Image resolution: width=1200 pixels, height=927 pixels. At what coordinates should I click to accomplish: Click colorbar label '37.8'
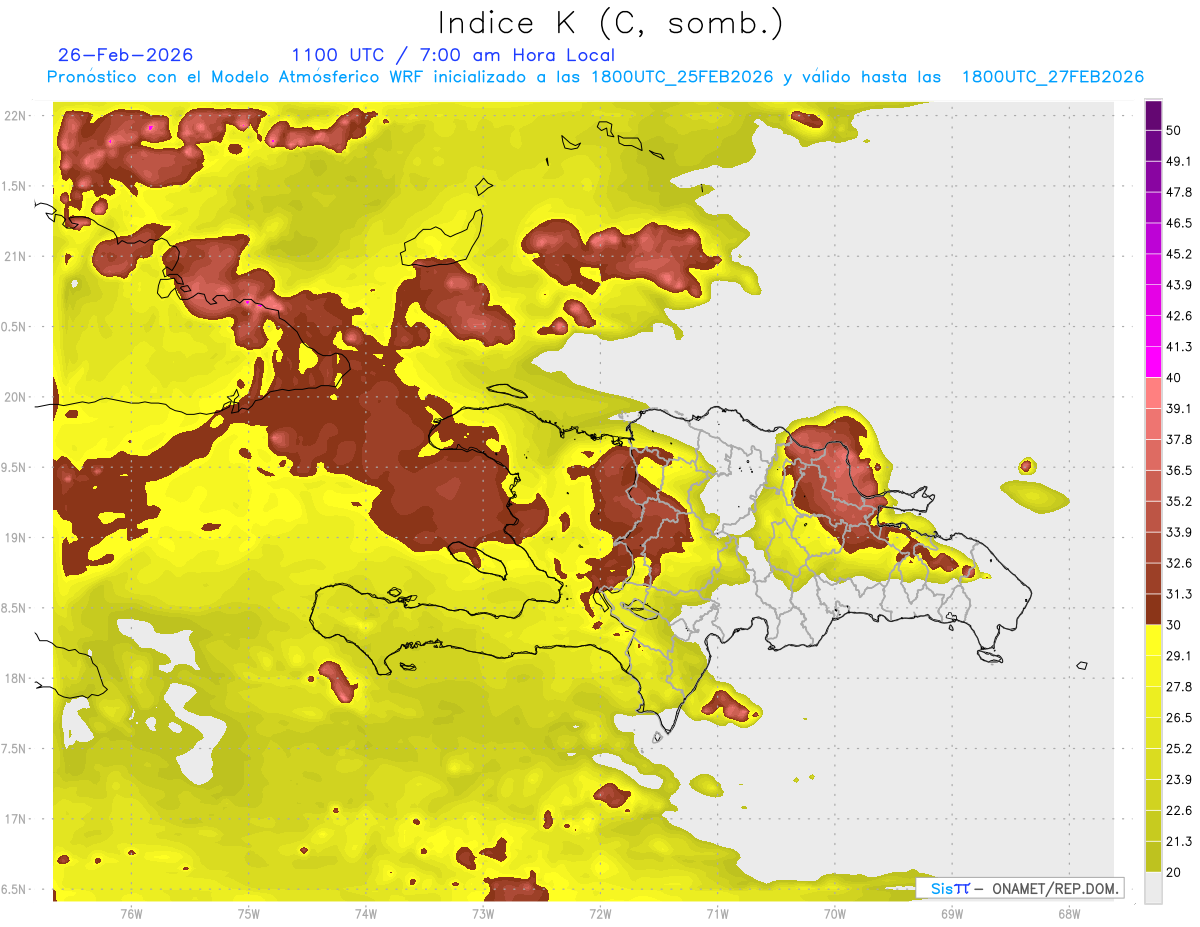1179,439
